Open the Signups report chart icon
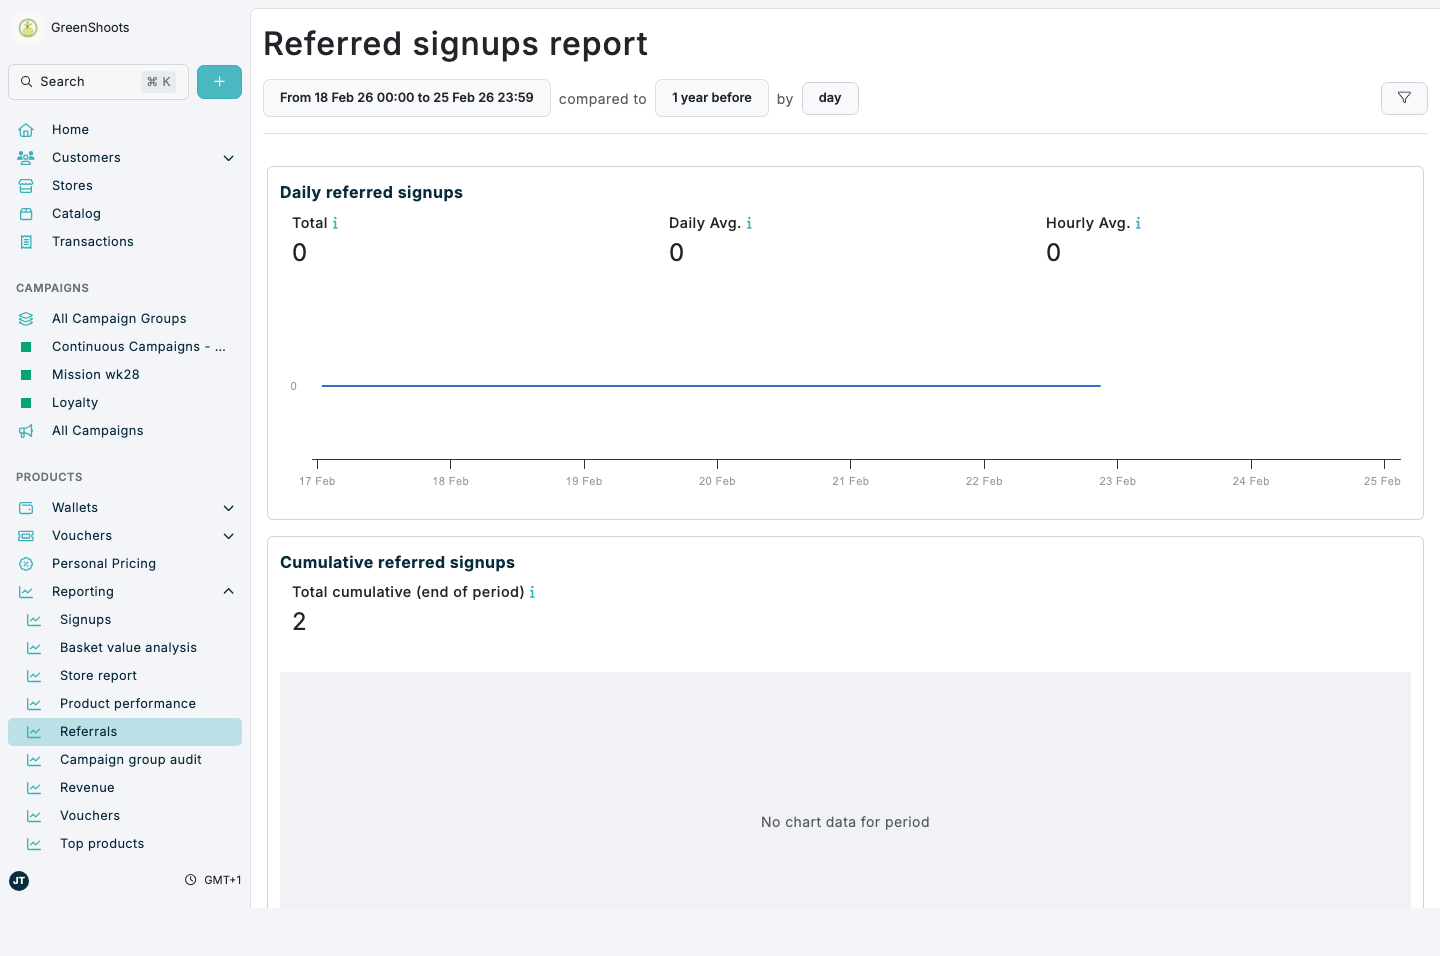 click(34, 619)
